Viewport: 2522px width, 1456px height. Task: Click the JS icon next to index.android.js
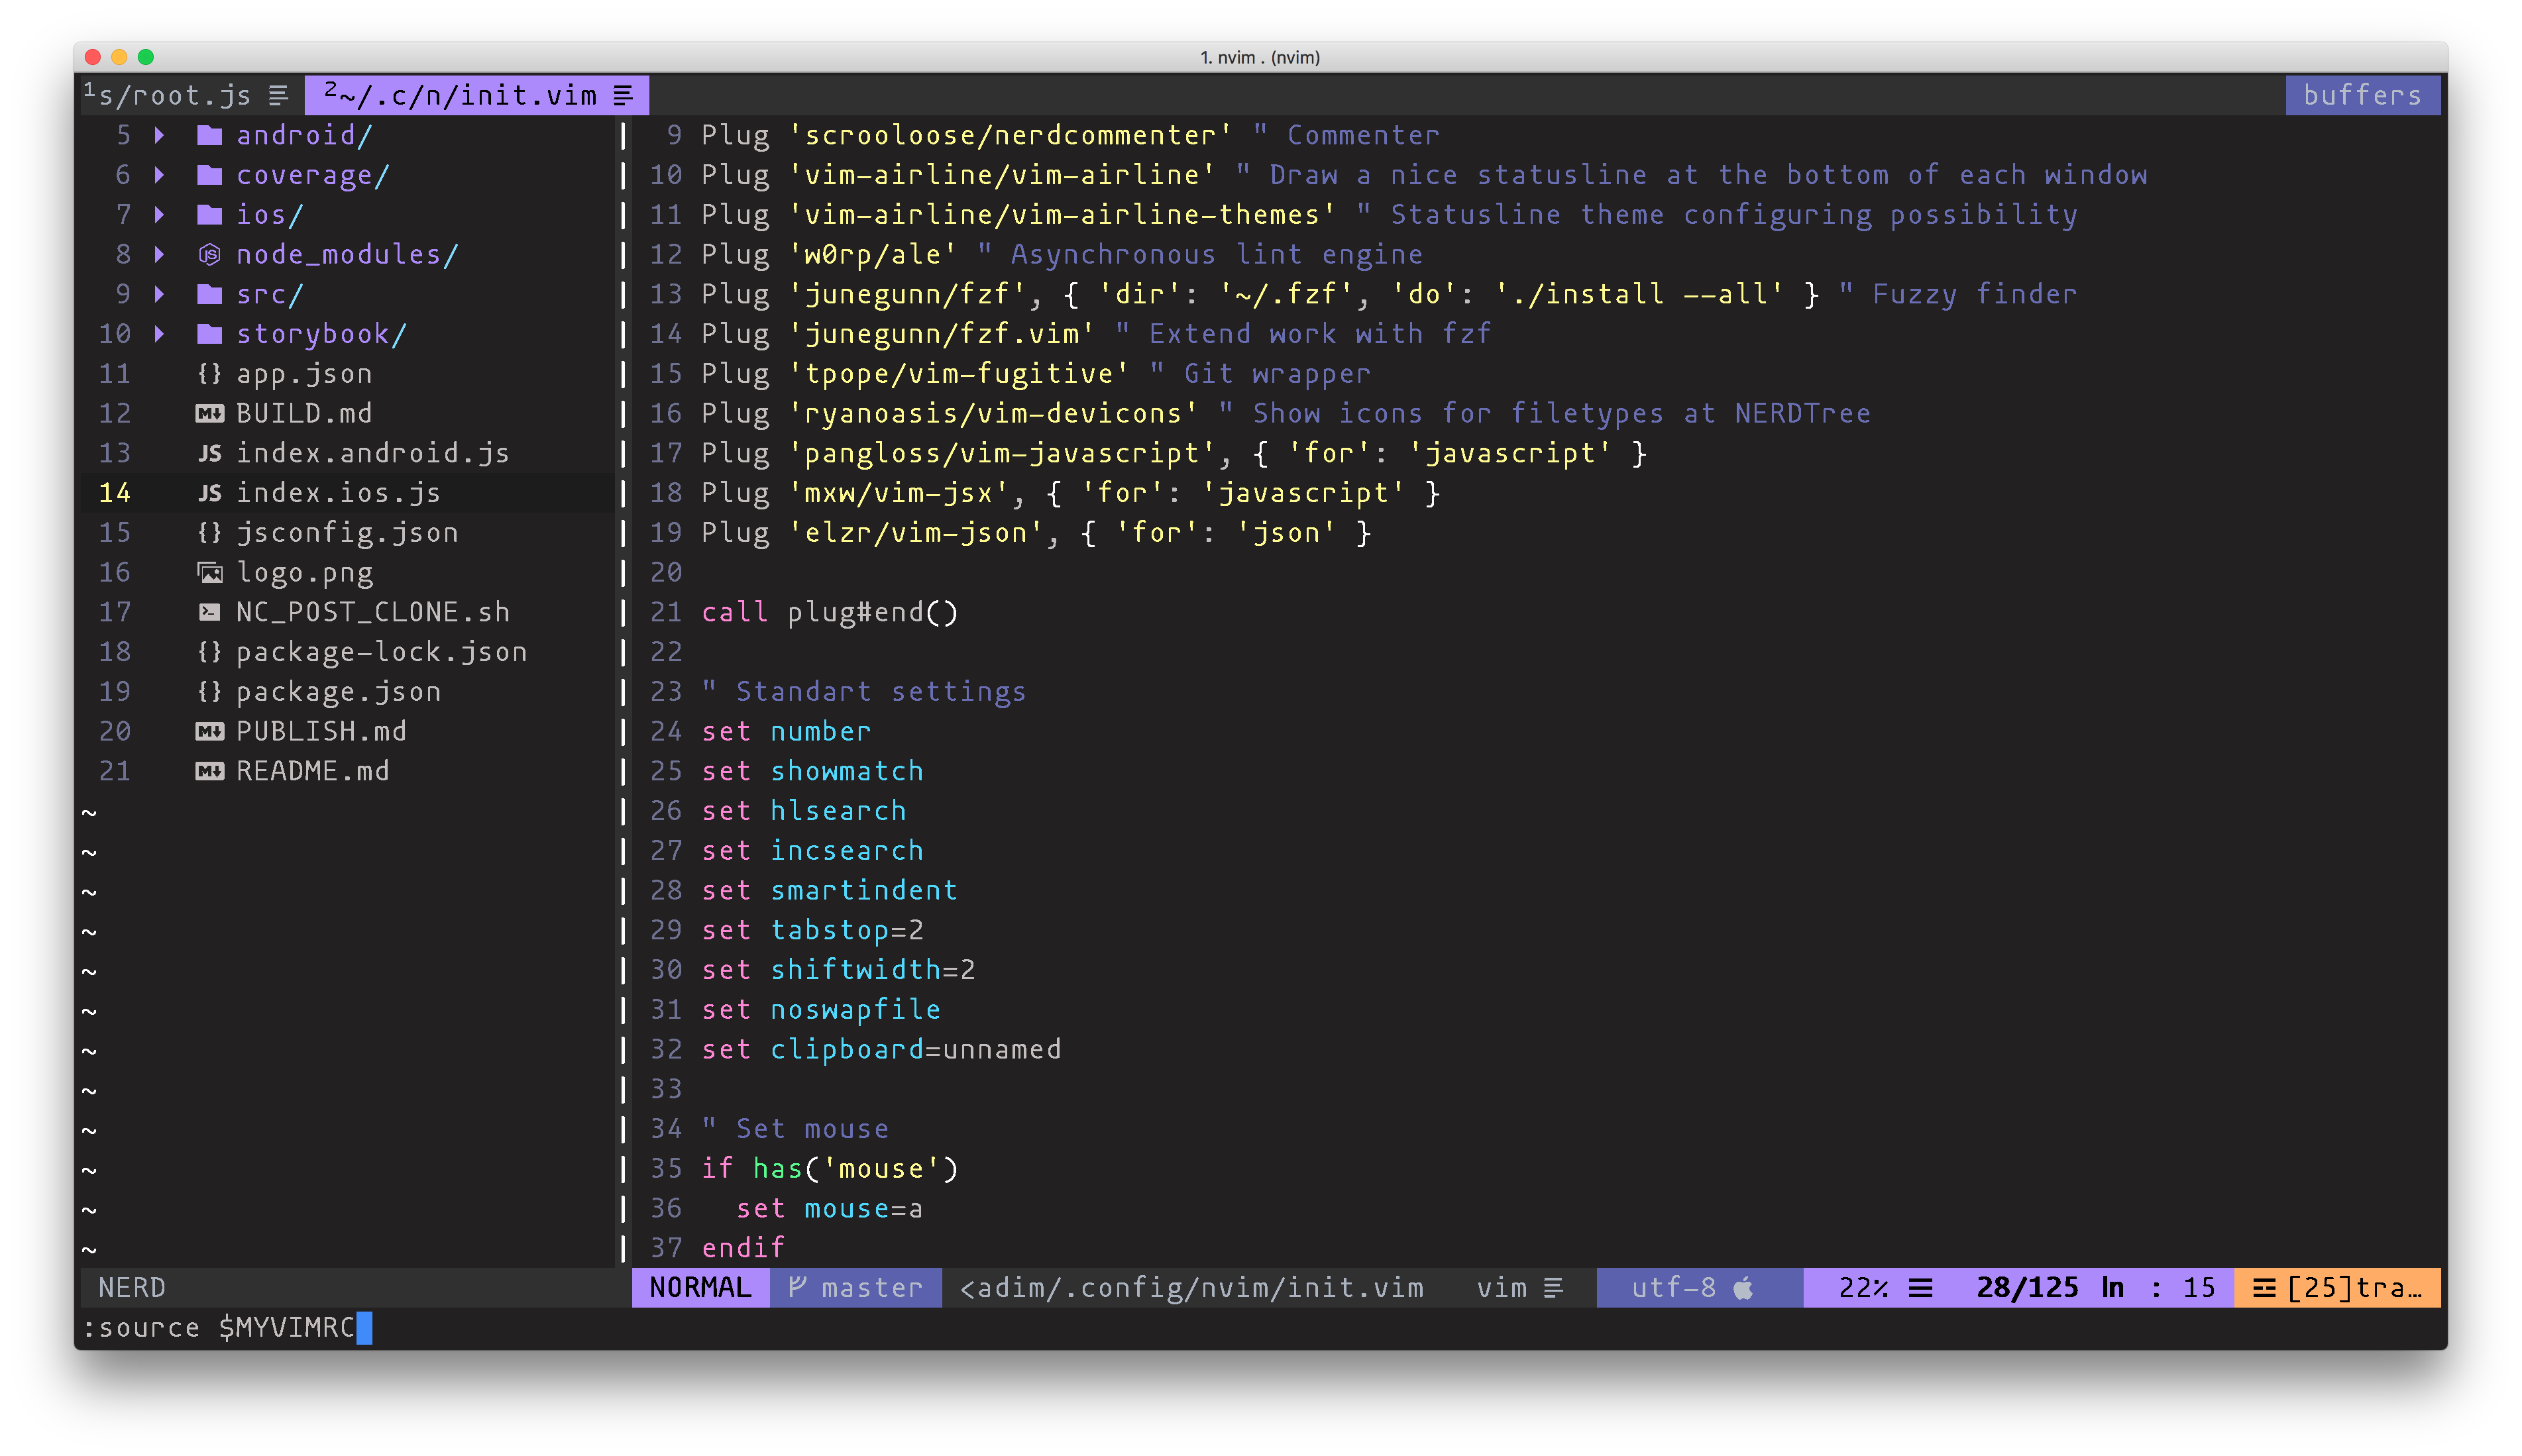(209, 452)
